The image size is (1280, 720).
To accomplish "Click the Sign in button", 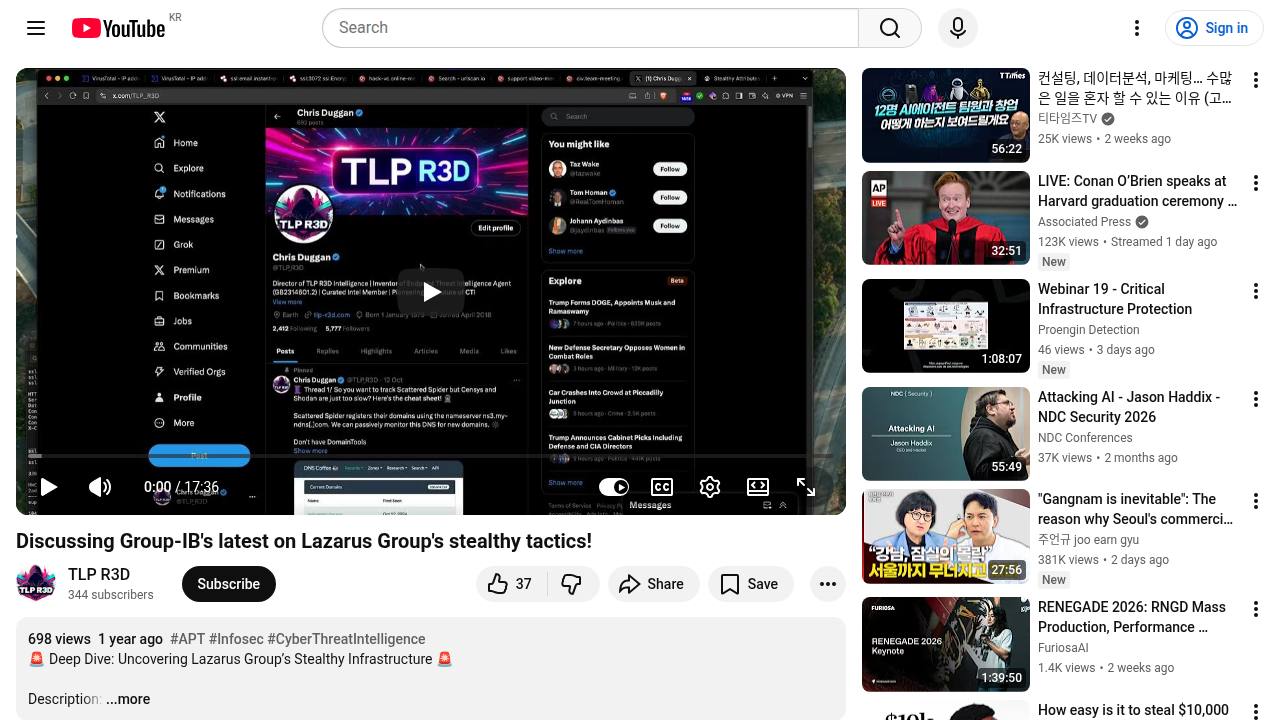I will point(1215,28).
